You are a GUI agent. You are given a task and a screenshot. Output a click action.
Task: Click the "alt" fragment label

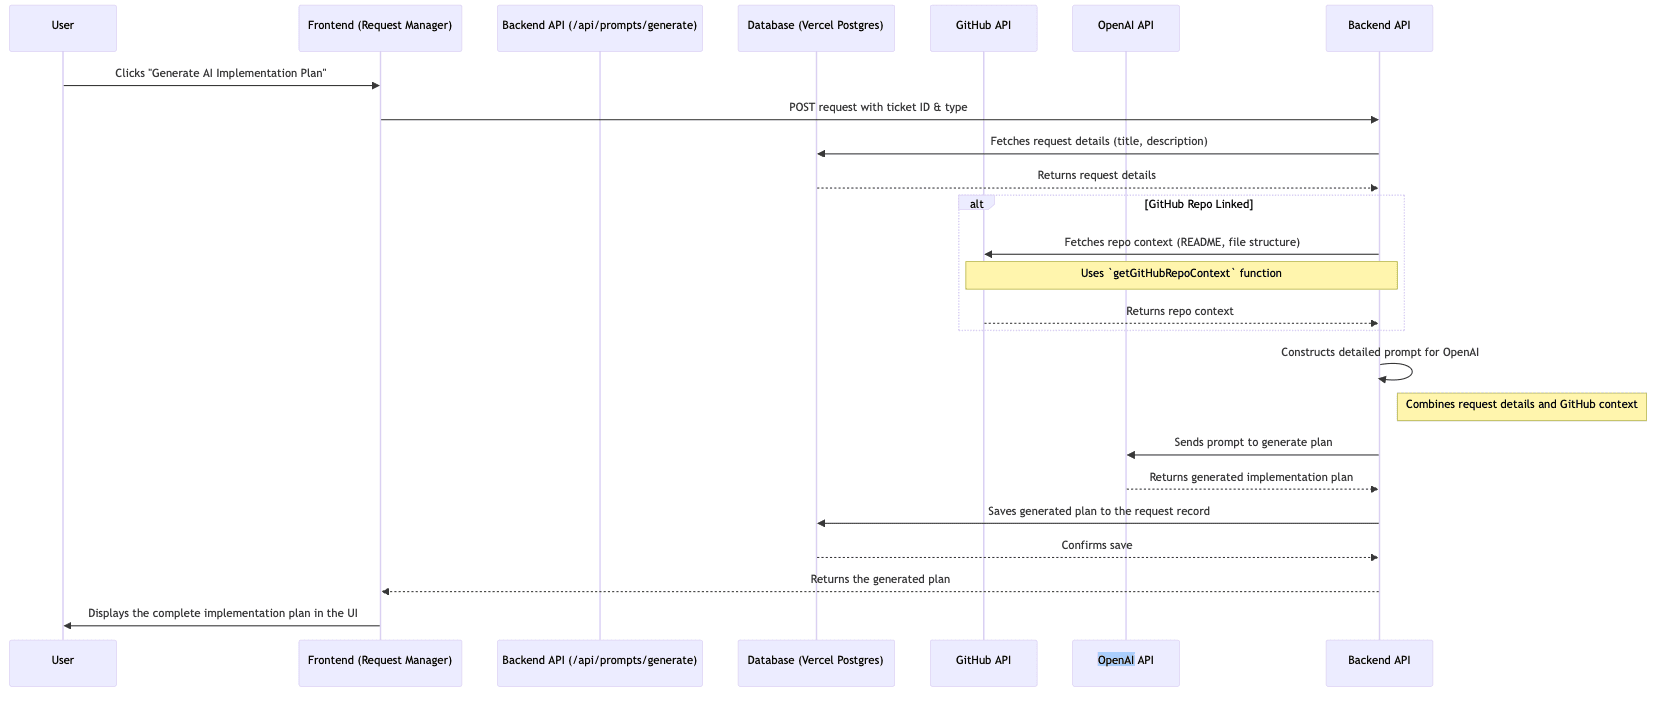[x=976, y=204]
